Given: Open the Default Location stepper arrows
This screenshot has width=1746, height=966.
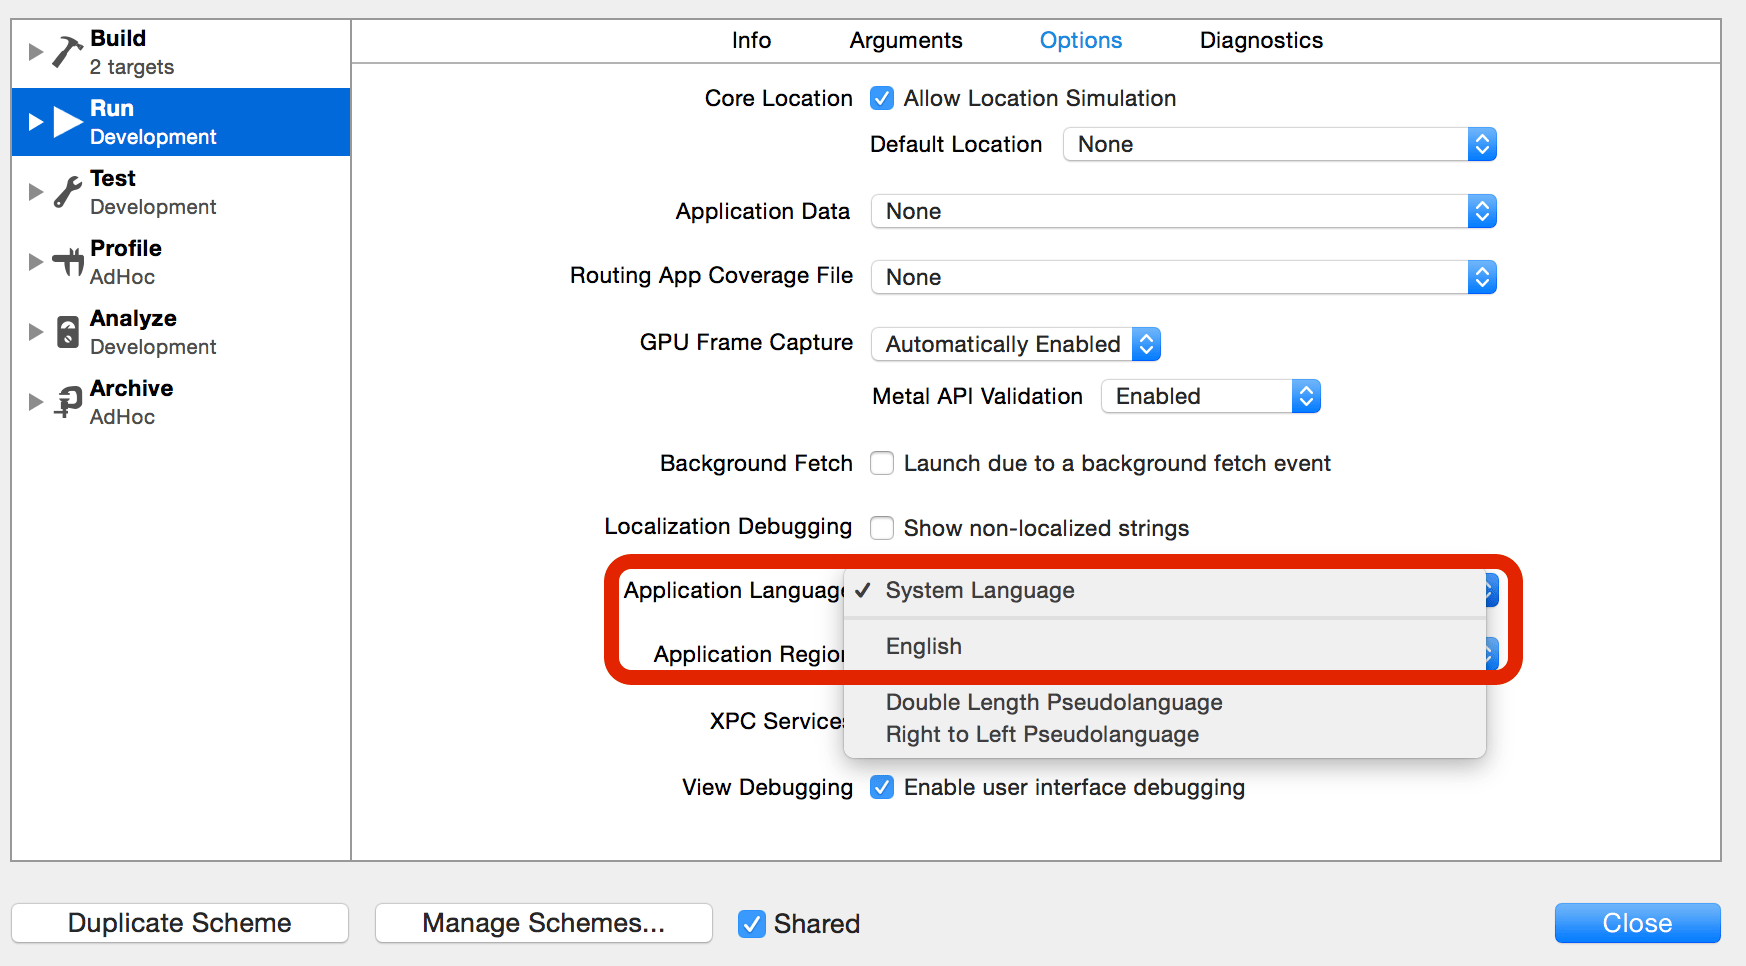Looking at the screenshot, I should click(1484, 144).
